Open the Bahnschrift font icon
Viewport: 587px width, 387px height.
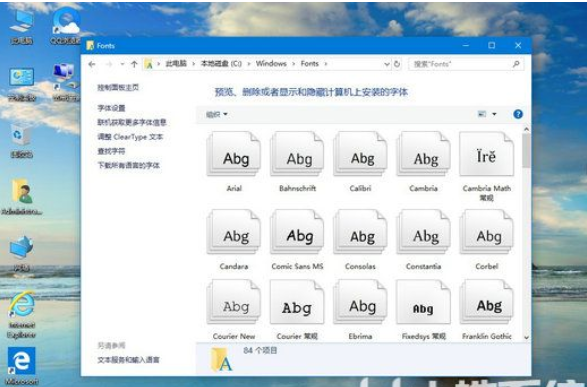[x=297, y=154]
